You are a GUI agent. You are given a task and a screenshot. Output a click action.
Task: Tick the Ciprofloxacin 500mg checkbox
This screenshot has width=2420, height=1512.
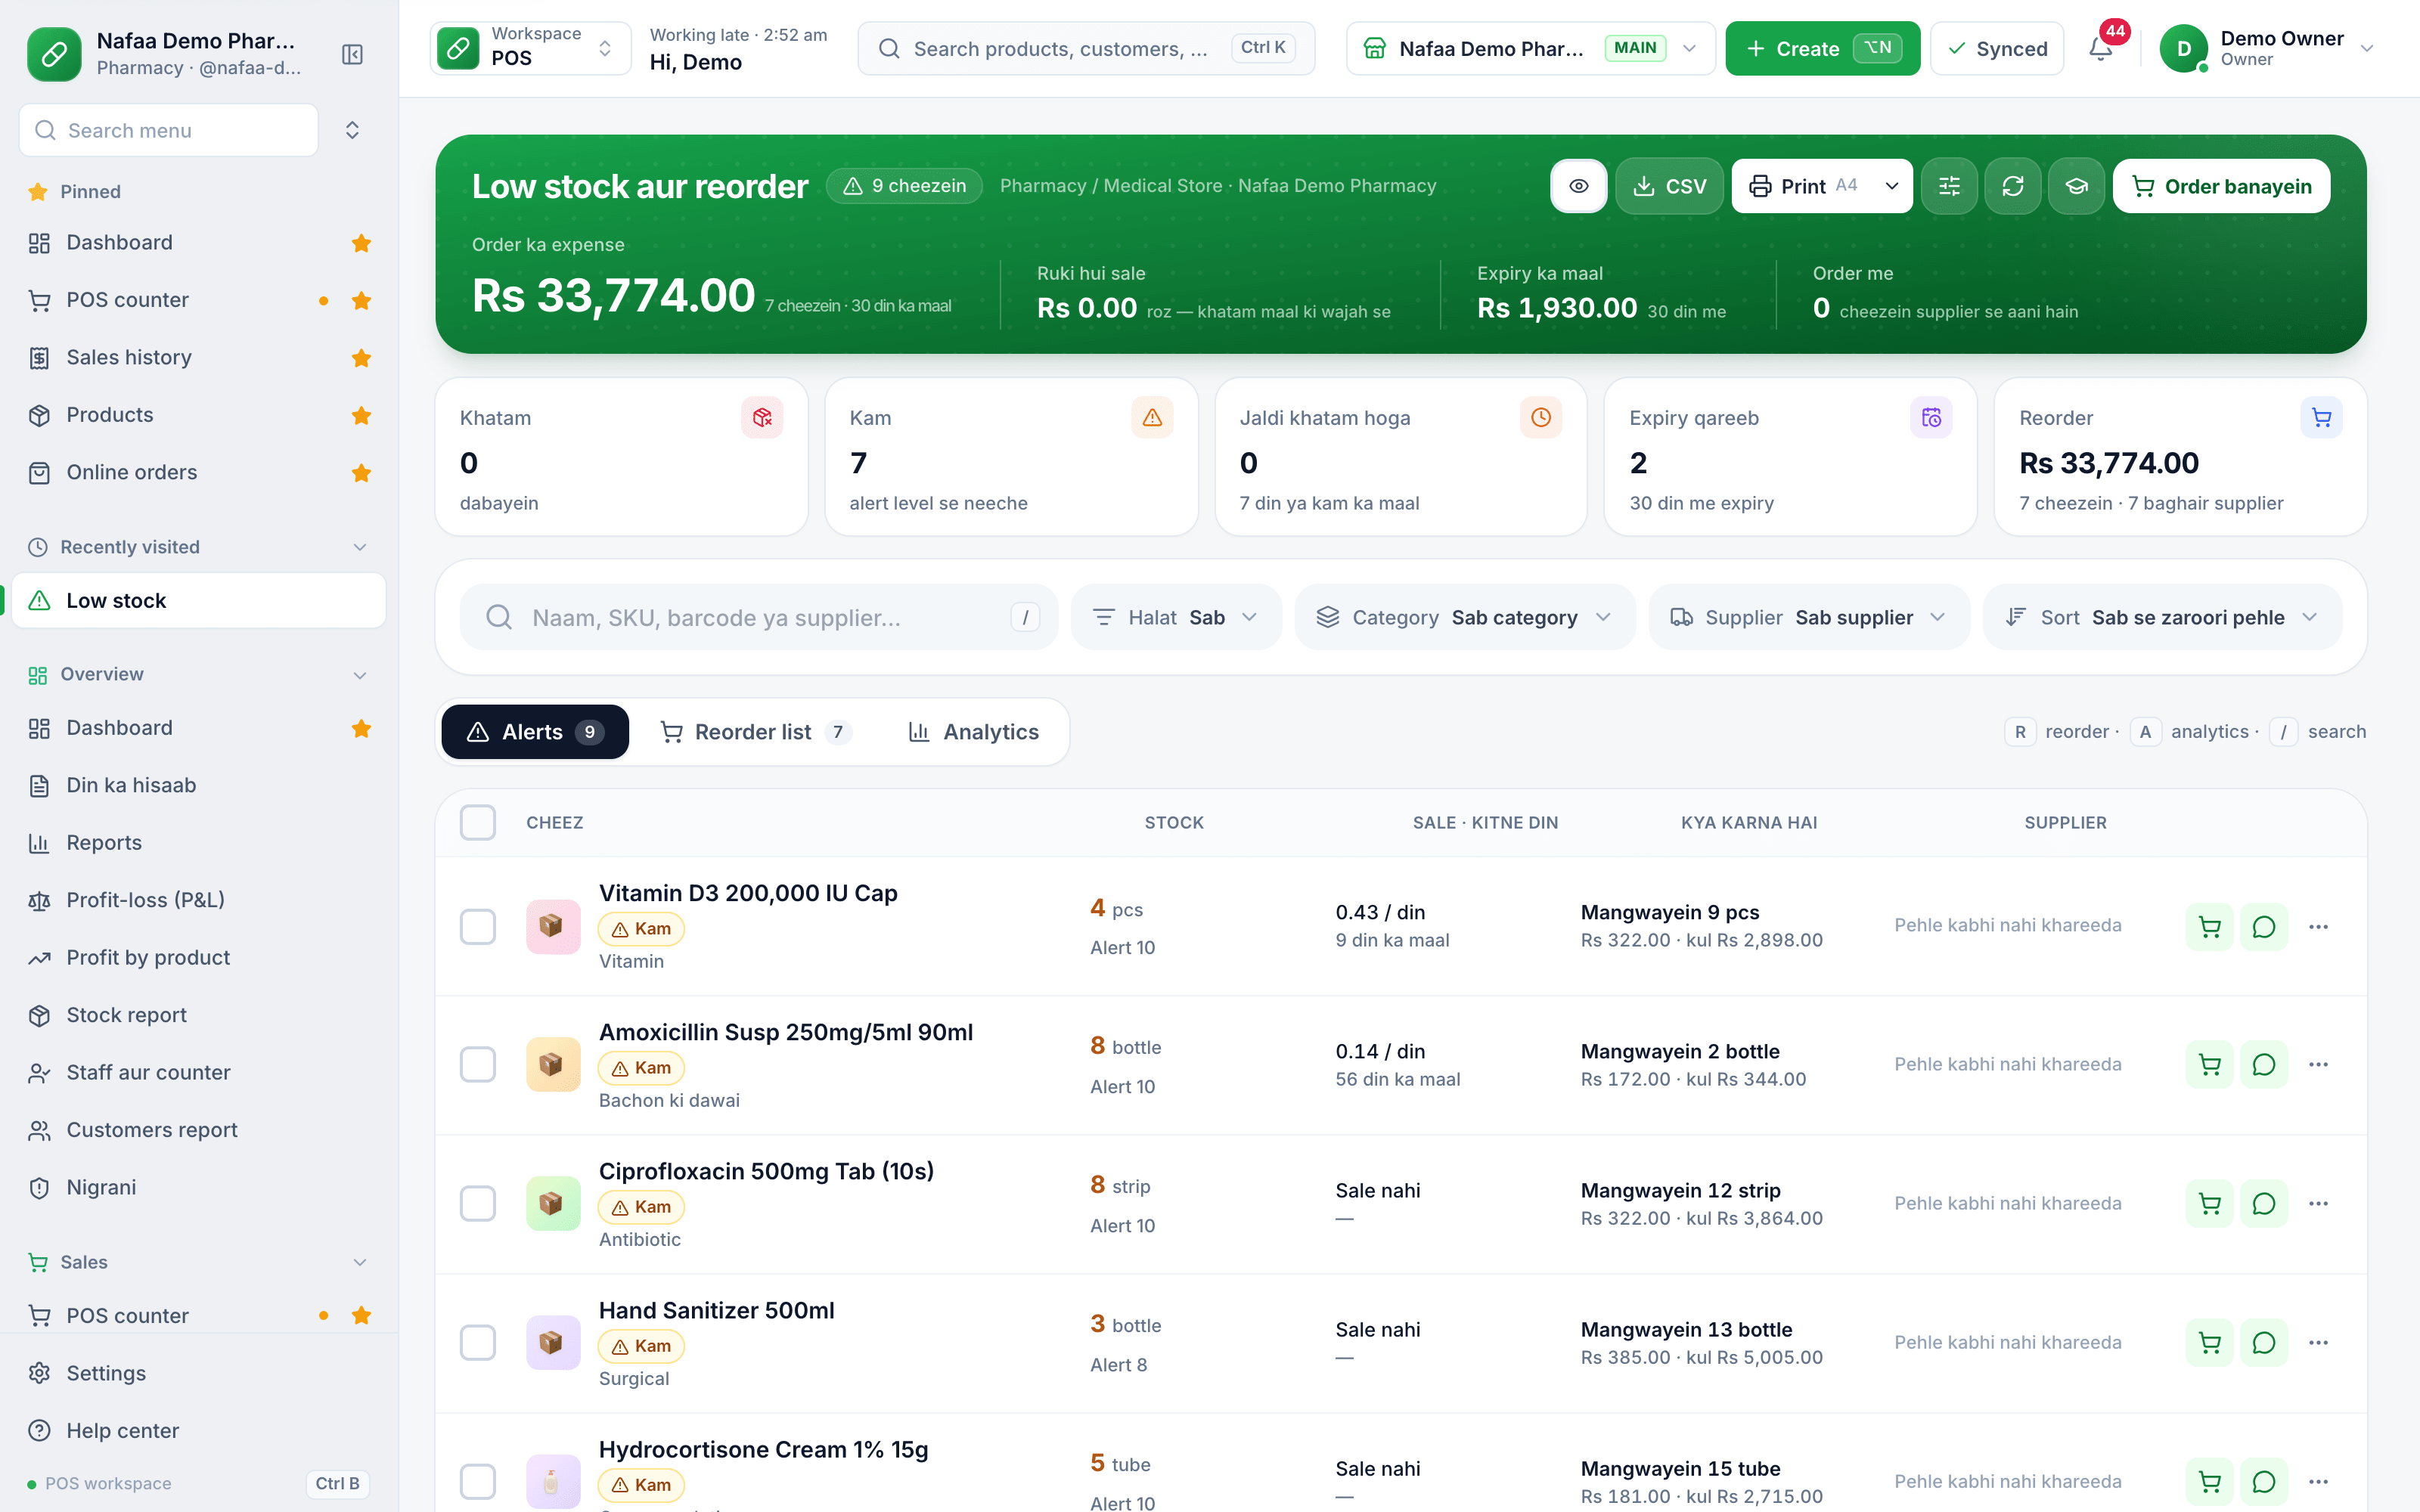pyautogui.click(x=477, y=1203)
